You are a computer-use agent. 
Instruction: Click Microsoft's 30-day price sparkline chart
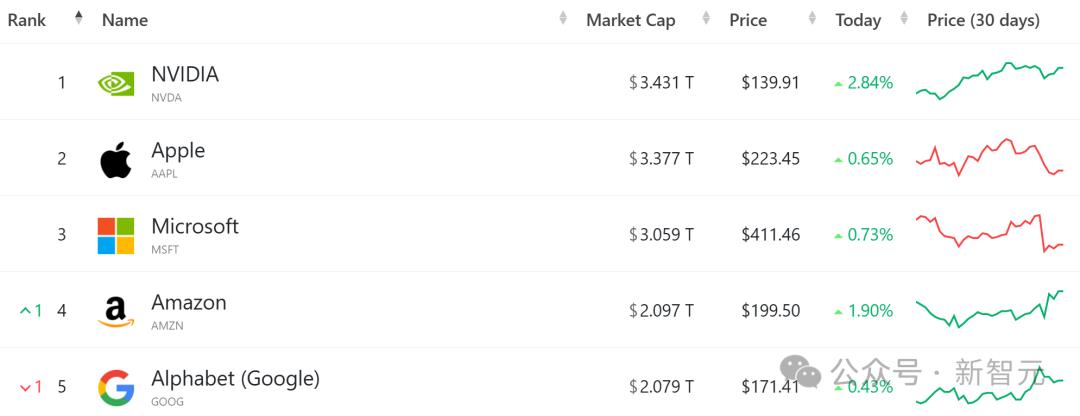coord(989,234)
